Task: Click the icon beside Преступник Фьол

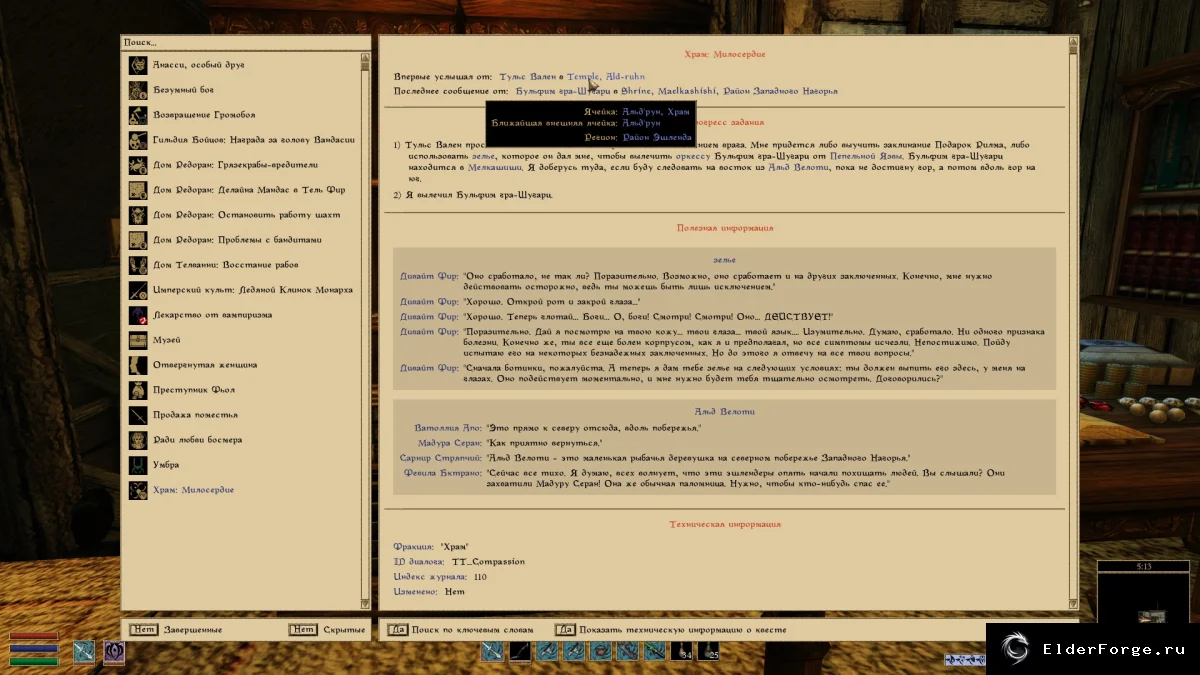Action: coord(138,390)
